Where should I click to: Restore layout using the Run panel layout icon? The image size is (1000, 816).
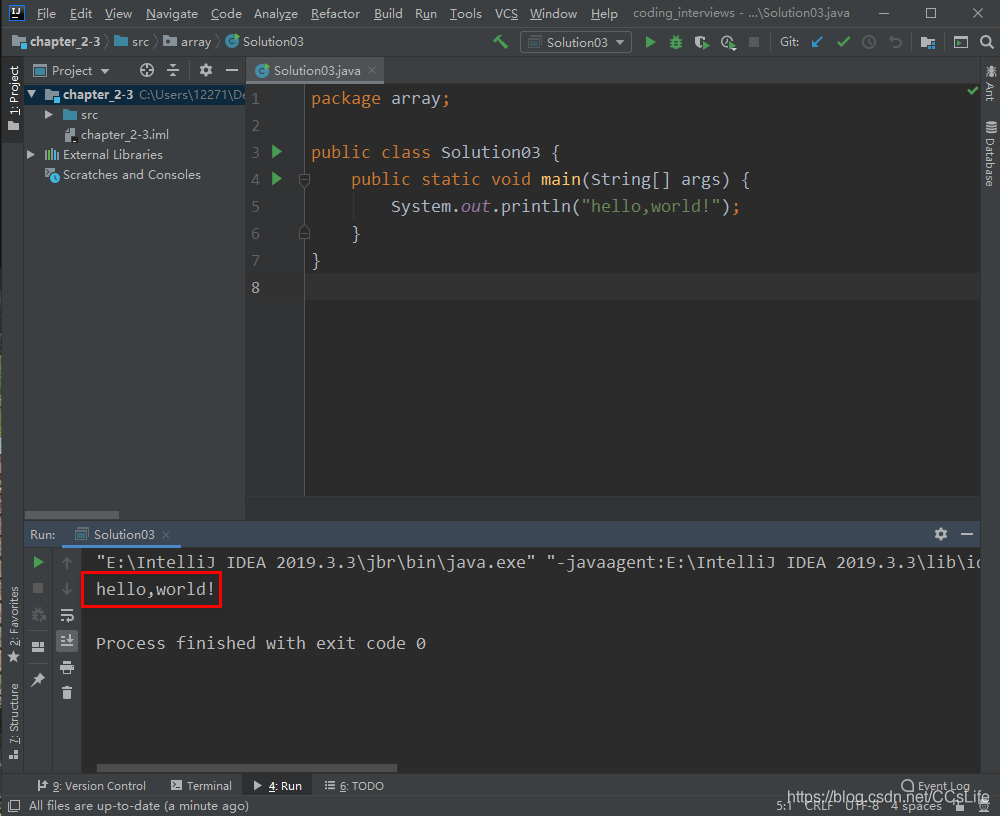click(x=38, y=646)
